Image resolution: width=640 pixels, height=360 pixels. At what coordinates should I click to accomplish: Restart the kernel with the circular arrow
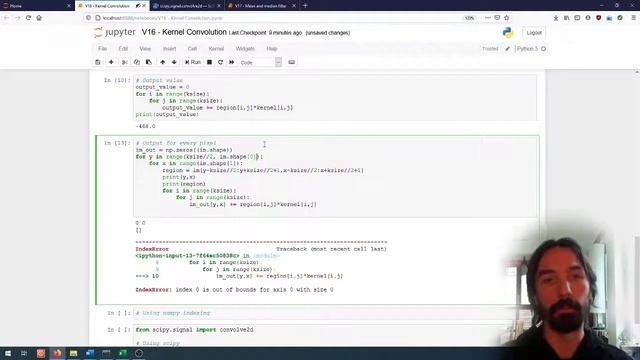point(220,62)
